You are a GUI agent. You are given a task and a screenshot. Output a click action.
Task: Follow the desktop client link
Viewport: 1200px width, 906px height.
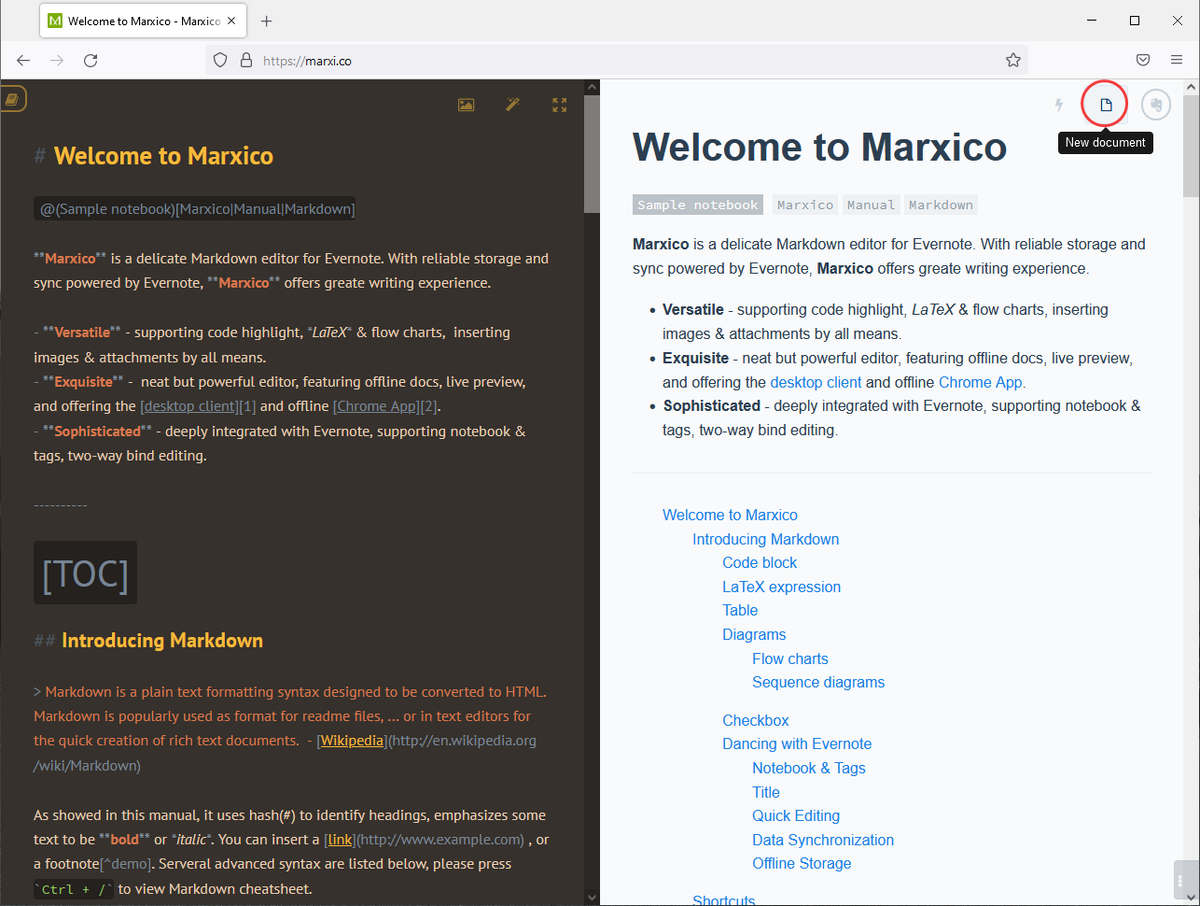pos(815,382)
